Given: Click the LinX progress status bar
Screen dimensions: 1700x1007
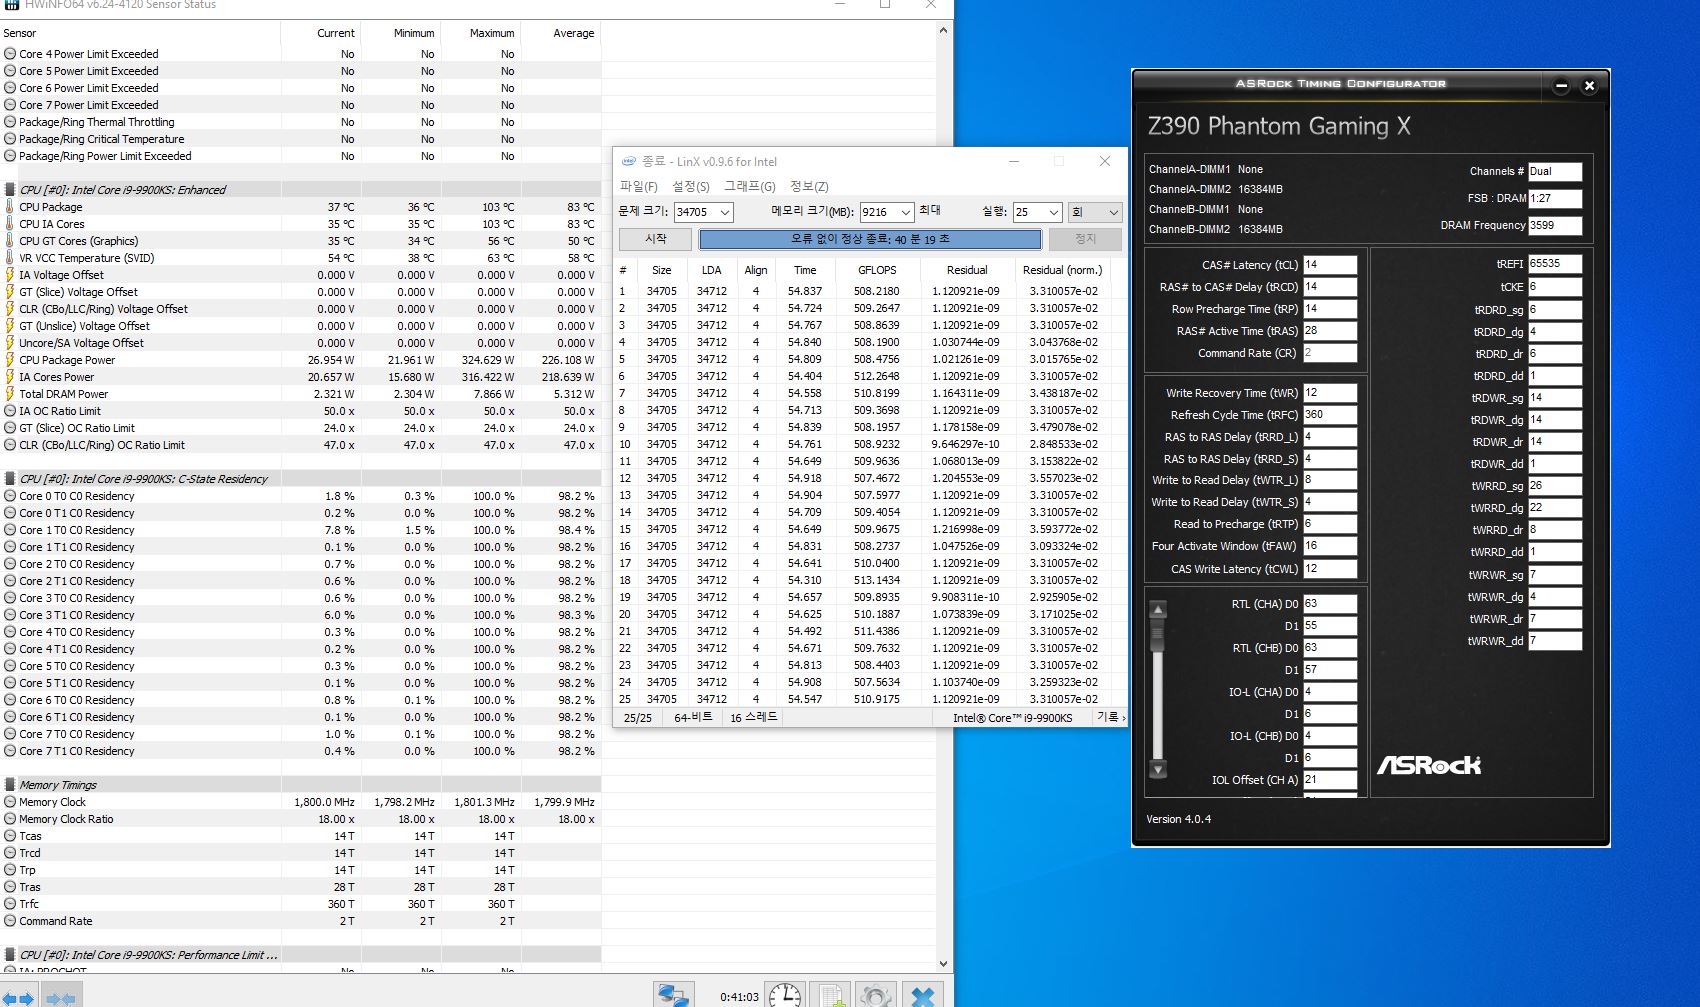Looking at the screenshot, I should (x=869, y=240).
